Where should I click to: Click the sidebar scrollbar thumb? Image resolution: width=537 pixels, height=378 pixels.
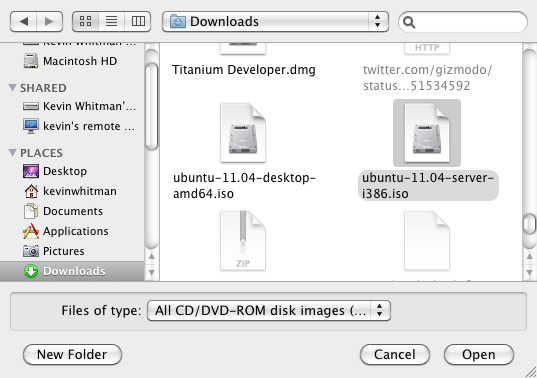point(151,106)
